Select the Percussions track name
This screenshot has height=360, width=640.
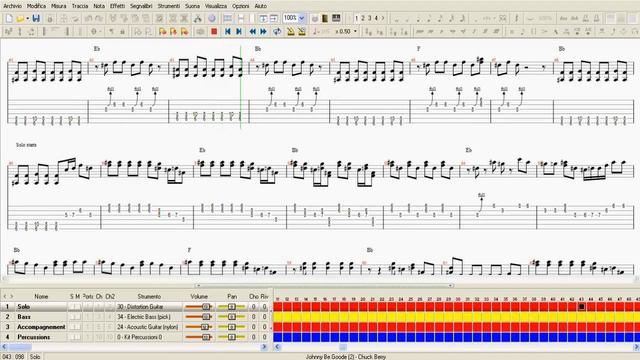pyautogui.click(x=33, y=337)
